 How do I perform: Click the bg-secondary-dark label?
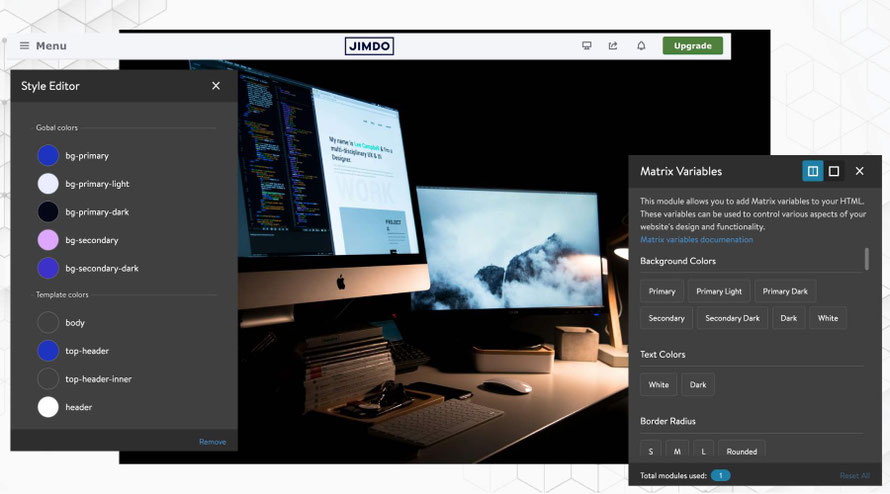(x=102, y=268)
